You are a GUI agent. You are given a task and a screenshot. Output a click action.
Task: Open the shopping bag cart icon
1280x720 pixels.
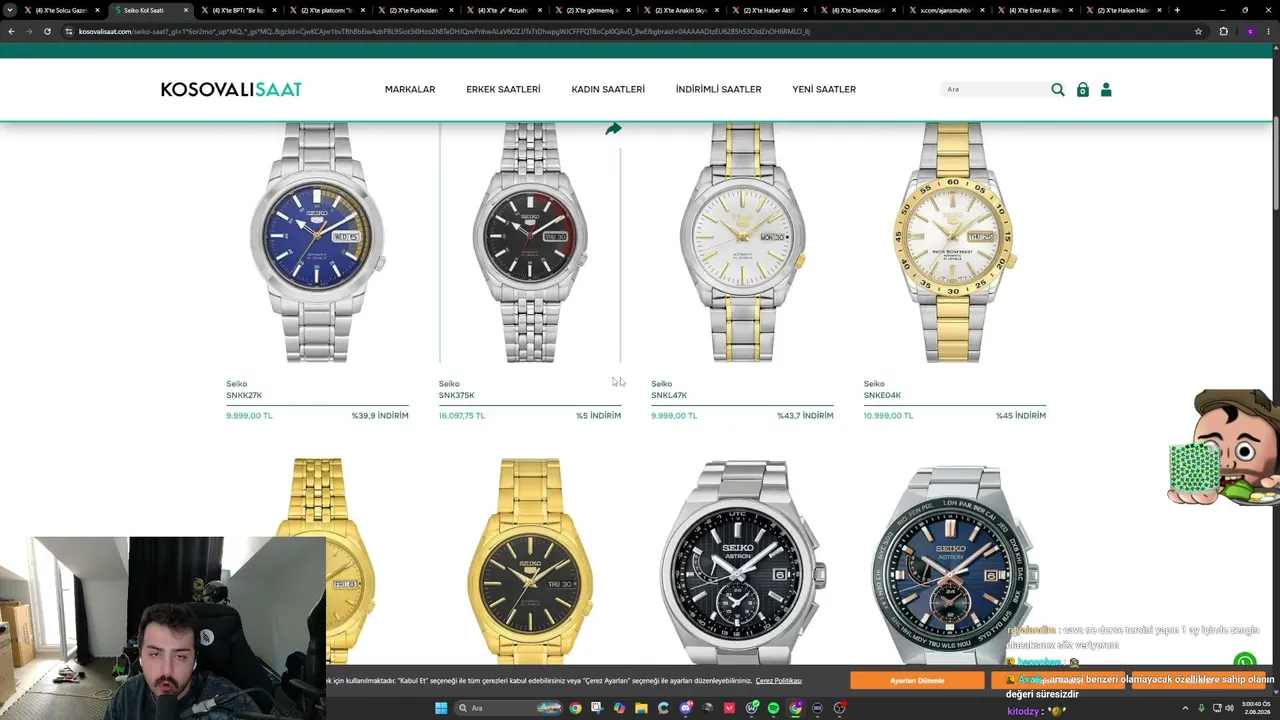[x=1082, y=90]
